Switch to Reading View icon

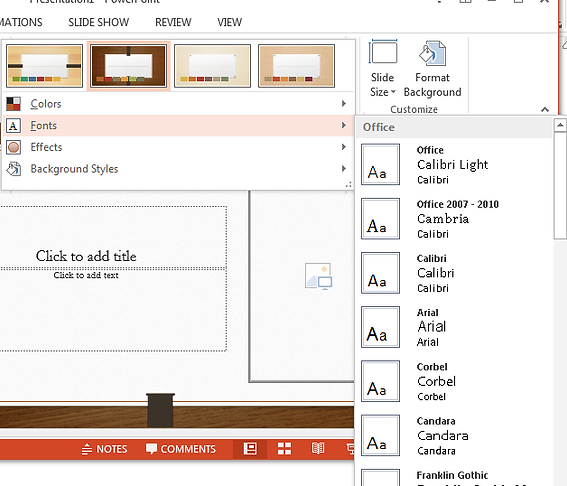click(317, 449)
